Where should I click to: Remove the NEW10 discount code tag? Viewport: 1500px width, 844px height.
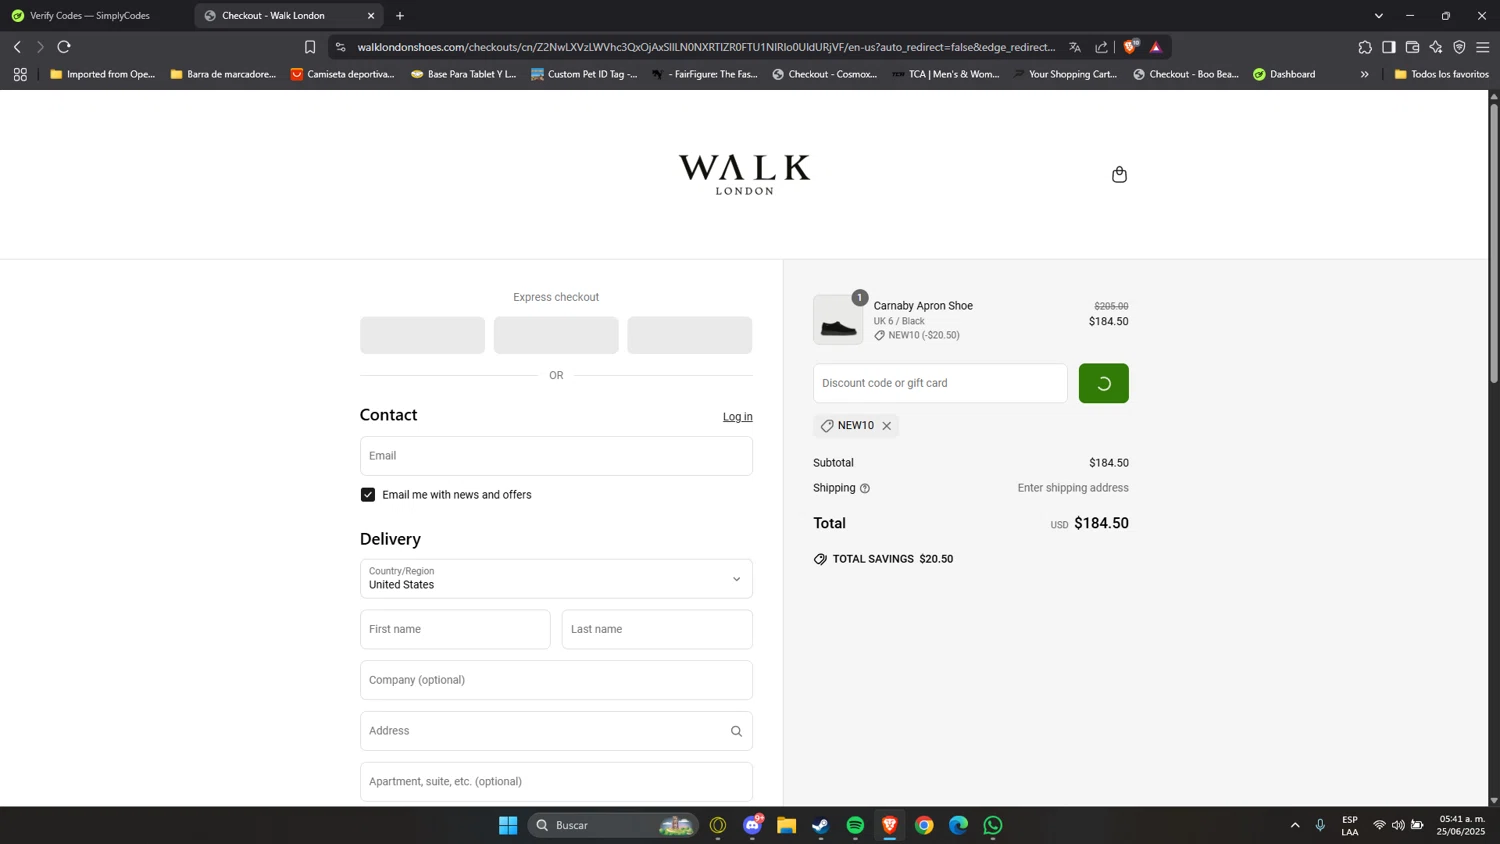click(x=886, y=426)
